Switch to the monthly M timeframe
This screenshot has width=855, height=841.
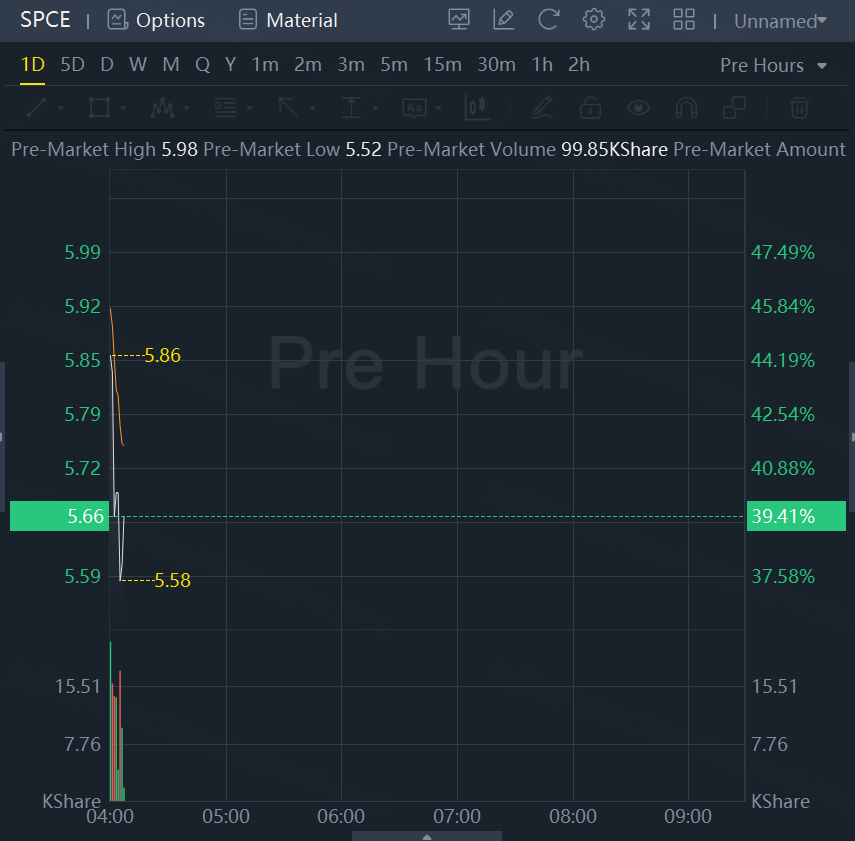pyautogui.click(x=171, y=65)
